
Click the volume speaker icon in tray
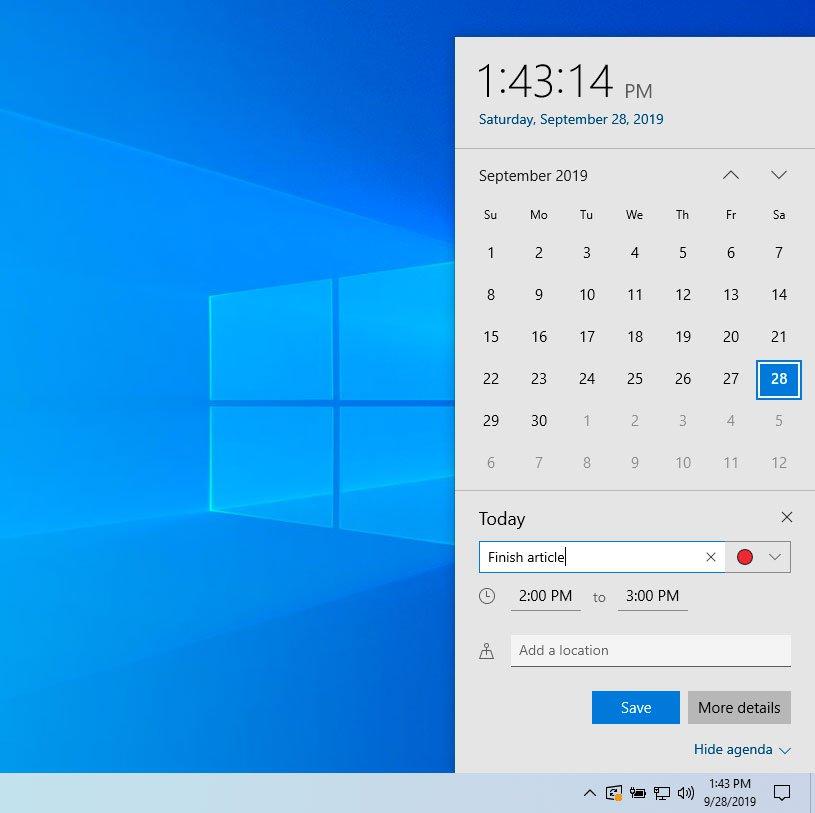point(685,793)
